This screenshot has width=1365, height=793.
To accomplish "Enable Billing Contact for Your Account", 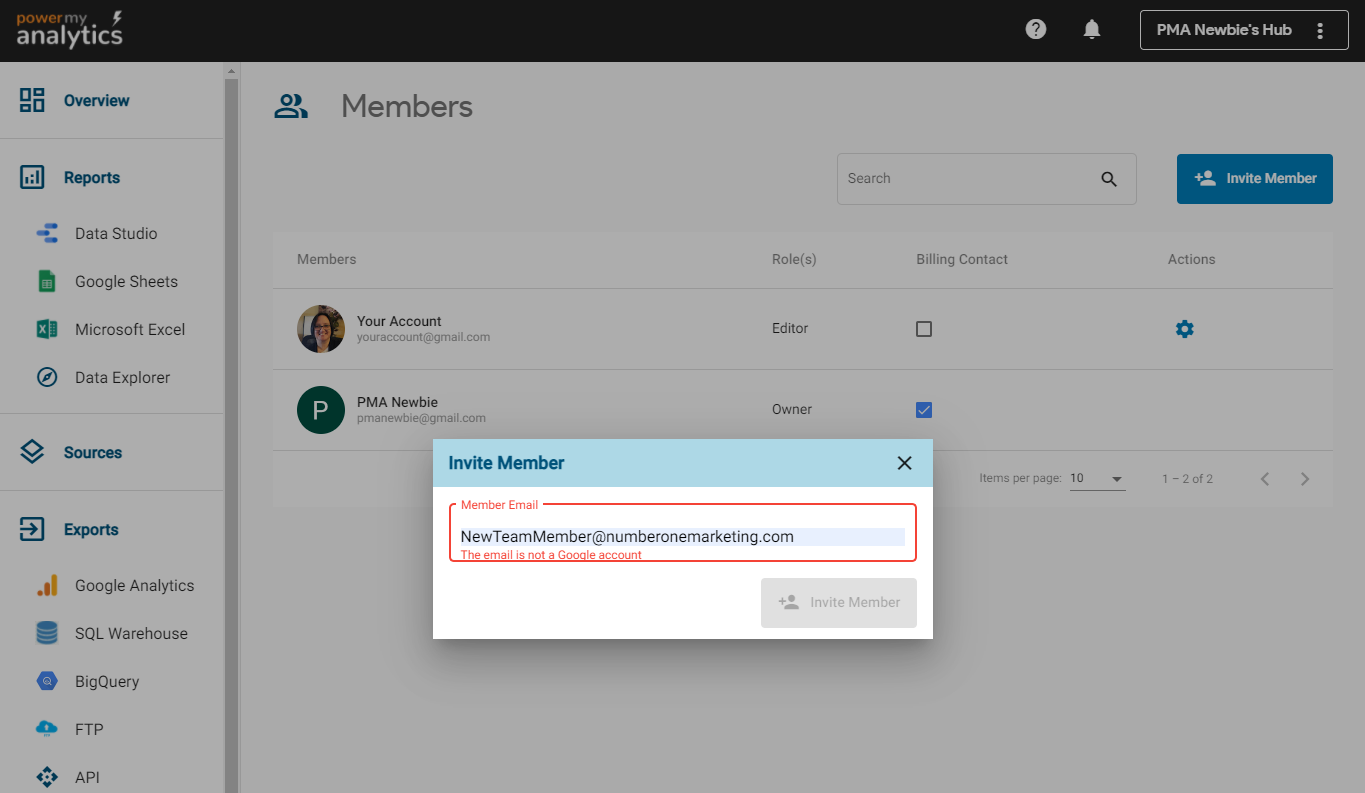I will click(924, 329).
